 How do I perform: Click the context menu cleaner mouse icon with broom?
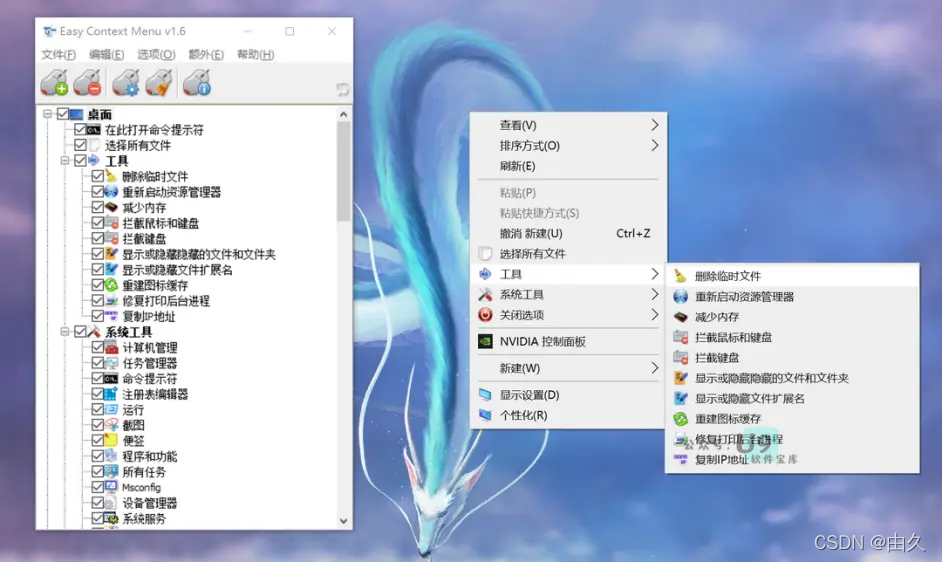pos(159,82)
